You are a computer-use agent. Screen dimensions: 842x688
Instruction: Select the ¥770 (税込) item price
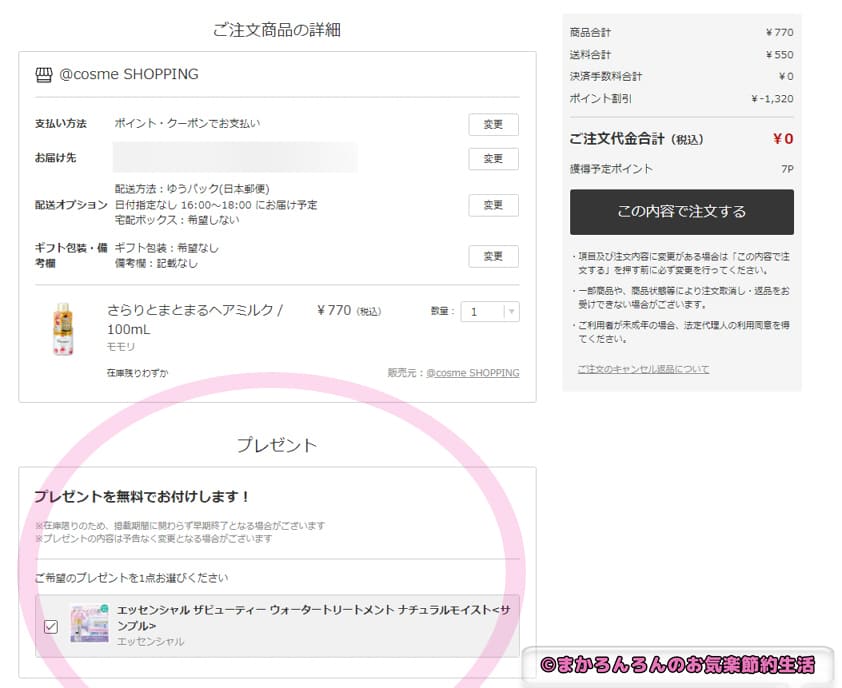pyautogui.click(x=349, y=310)
